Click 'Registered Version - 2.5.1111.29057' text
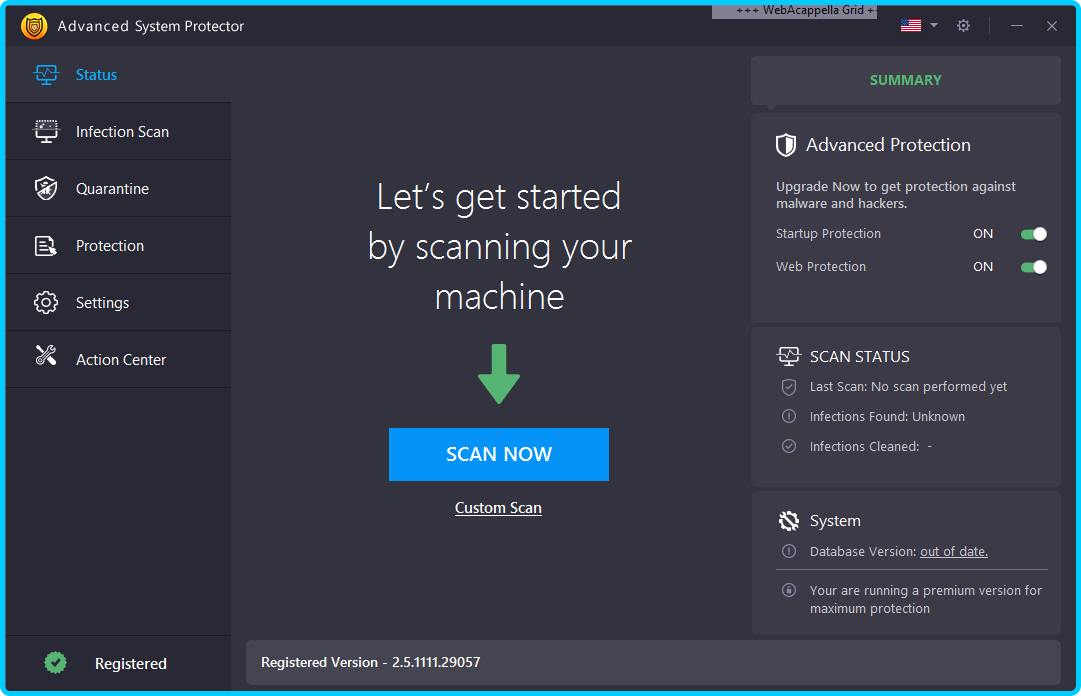Screen dimensions: 1081x696 coord(370,662)
